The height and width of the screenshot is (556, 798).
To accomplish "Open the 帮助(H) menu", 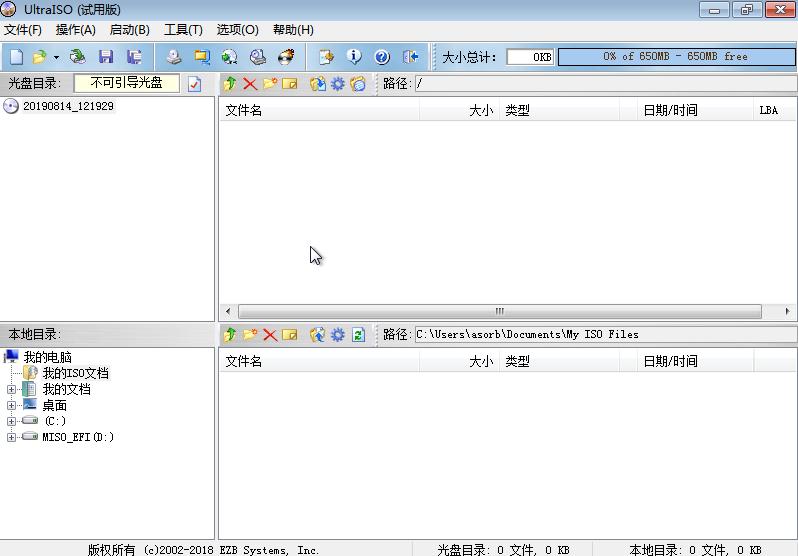I will click(293, 30).
